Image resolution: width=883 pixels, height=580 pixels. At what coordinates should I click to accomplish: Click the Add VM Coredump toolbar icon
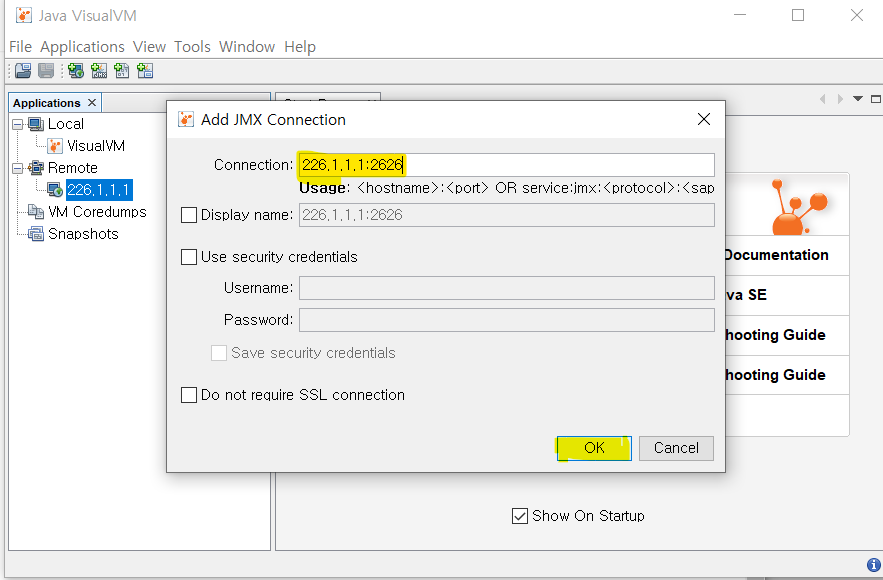pos(122,70)
